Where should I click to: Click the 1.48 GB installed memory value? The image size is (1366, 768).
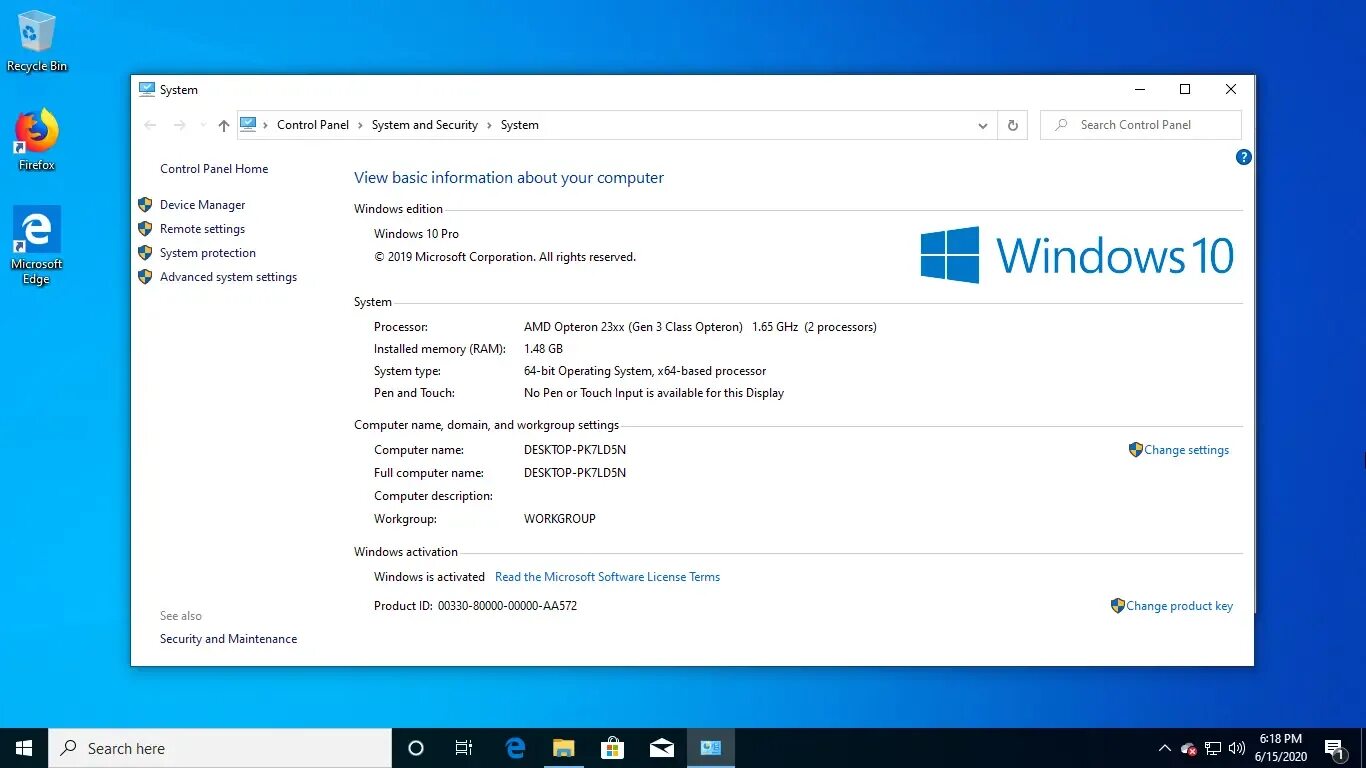click(543, 349)
